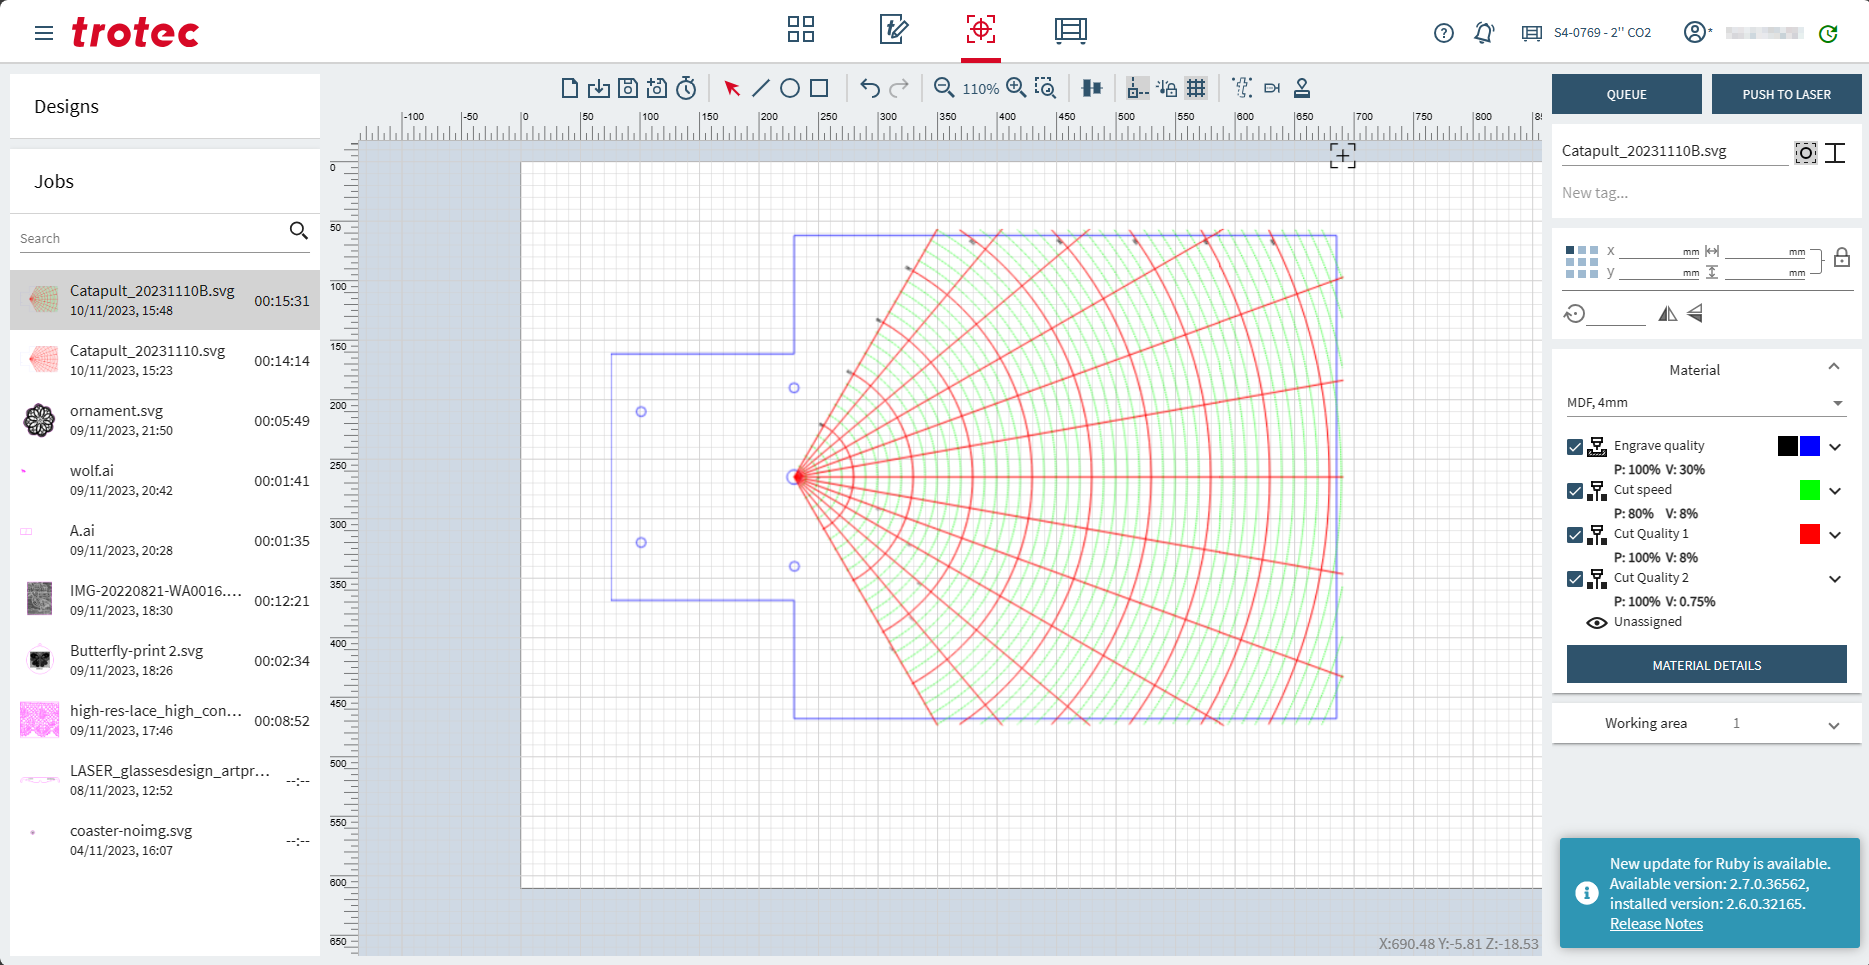Image resolution: width=1869 pixels, height=965 pixels.
Task: Open the hamburger main menu
Action: tap(44, 33)
